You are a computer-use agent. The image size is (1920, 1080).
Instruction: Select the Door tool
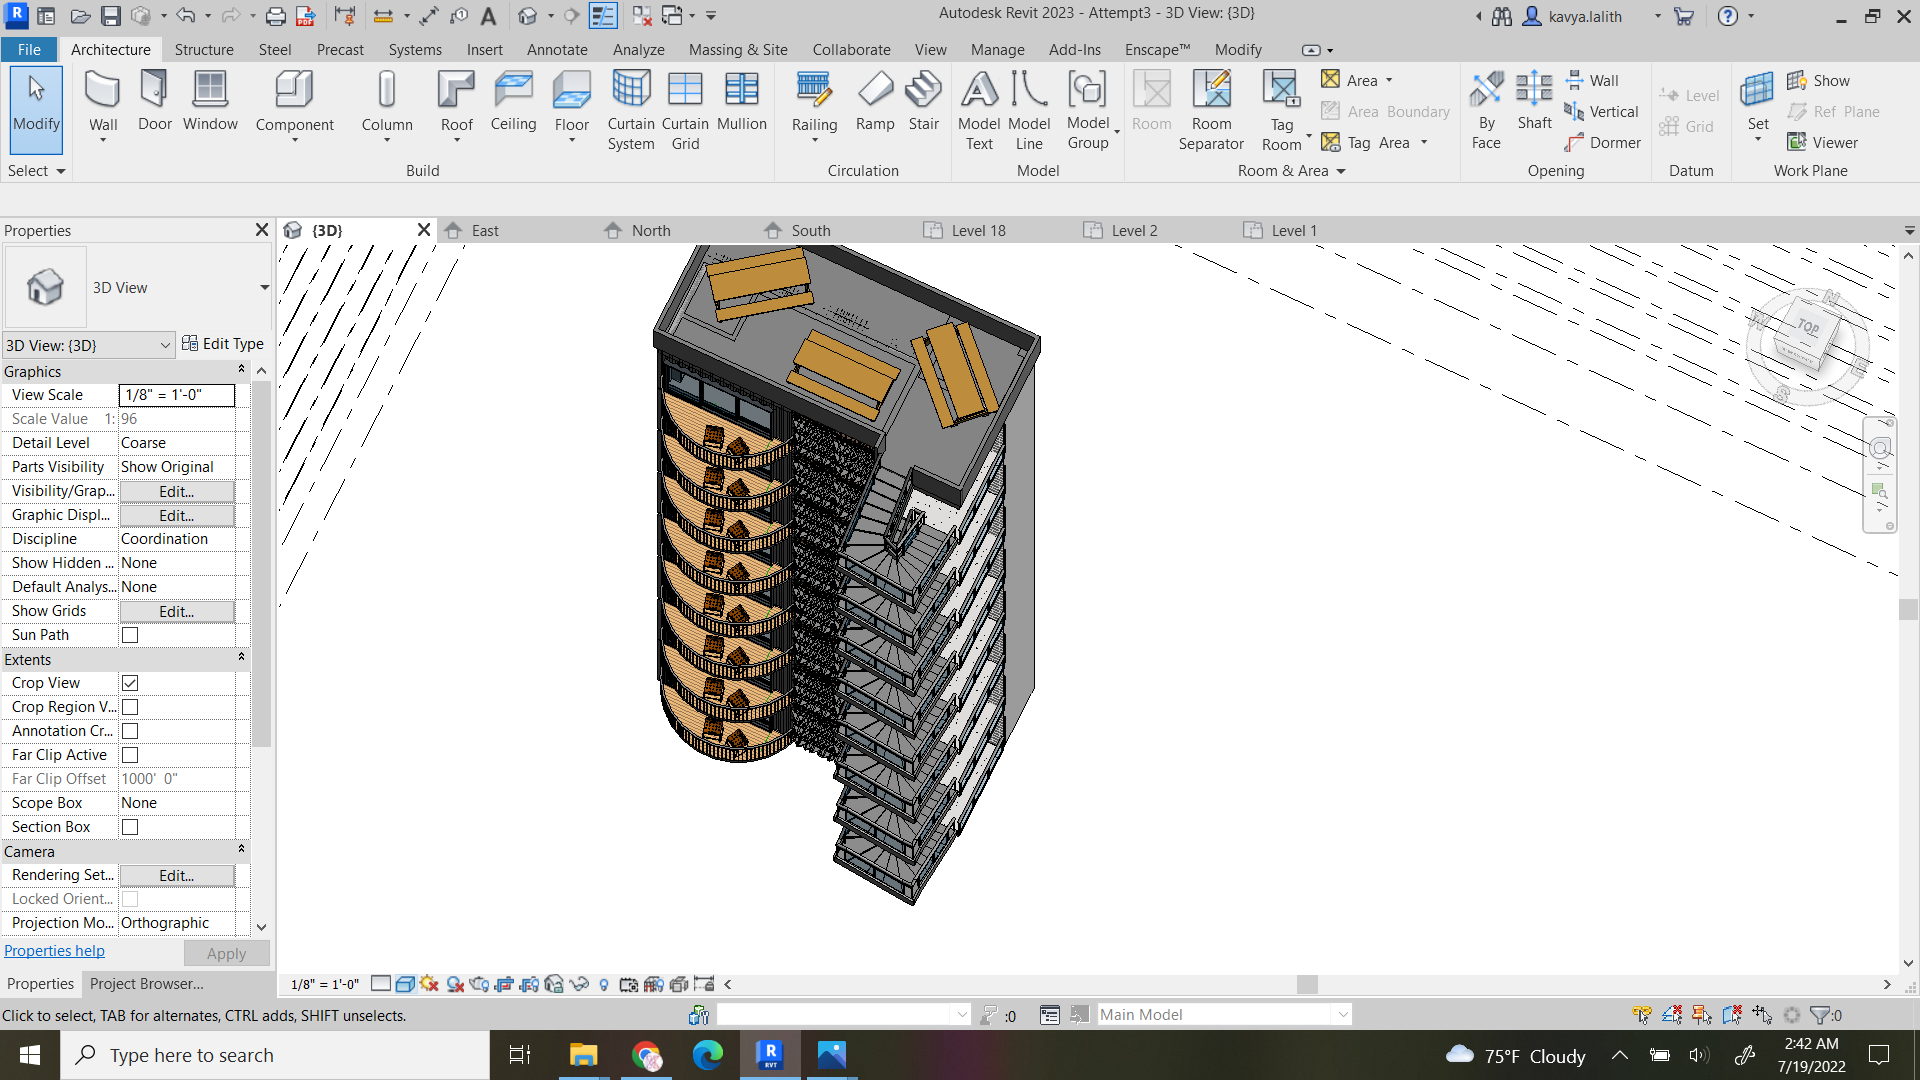154,100
